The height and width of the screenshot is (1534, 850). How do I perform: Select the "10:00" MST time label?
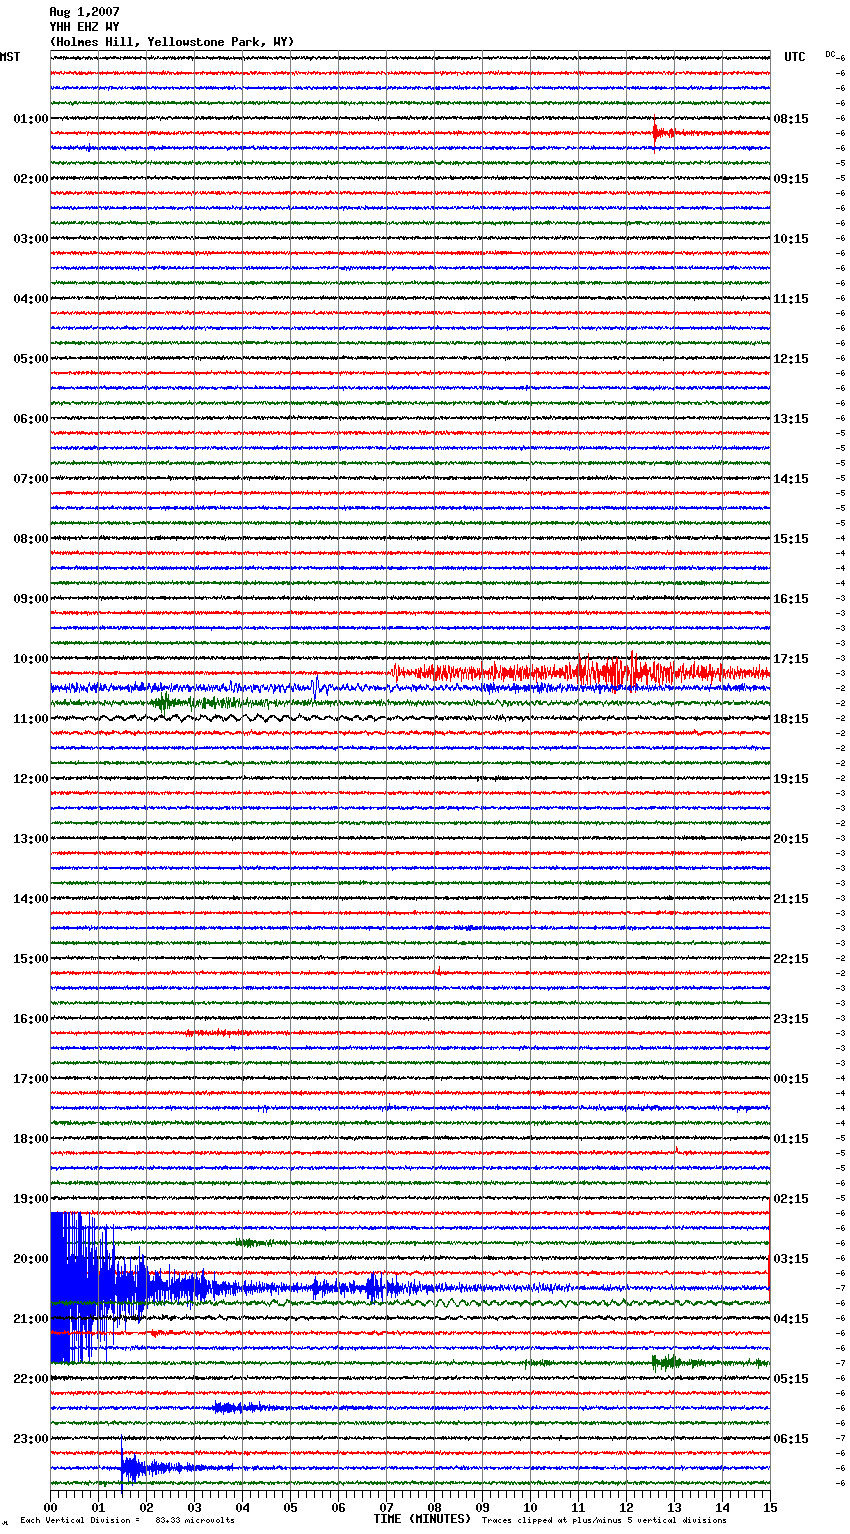(31, 659)
